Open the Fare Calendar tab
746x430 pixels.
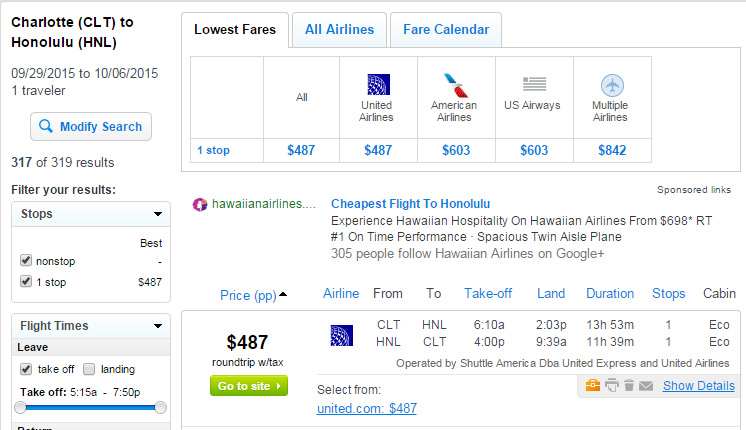tap(446, 29)
